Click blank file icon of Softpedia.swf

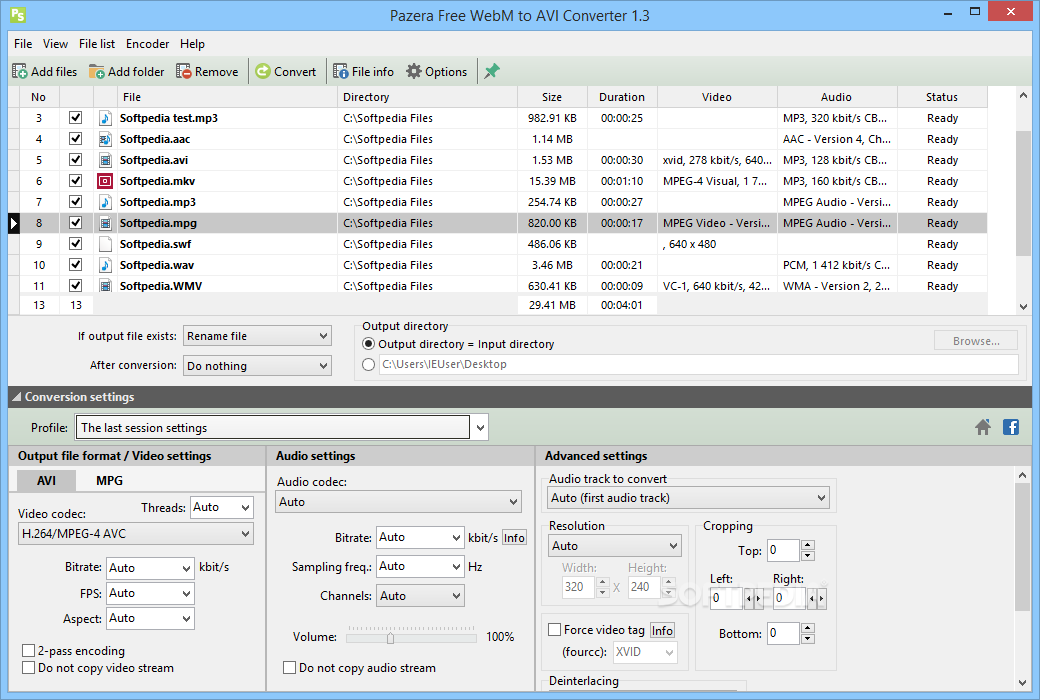click(x=105, y=244)
